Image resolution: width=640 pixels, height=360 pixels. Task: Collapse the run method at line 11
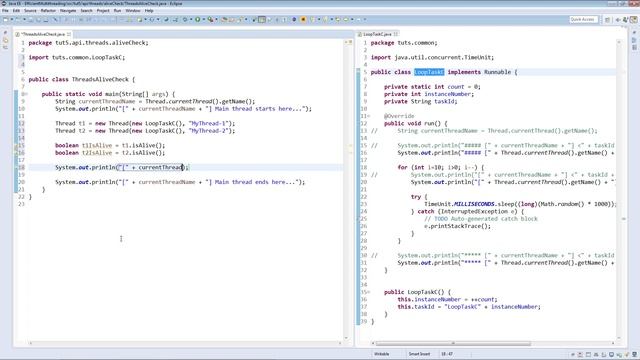point(369,116)
